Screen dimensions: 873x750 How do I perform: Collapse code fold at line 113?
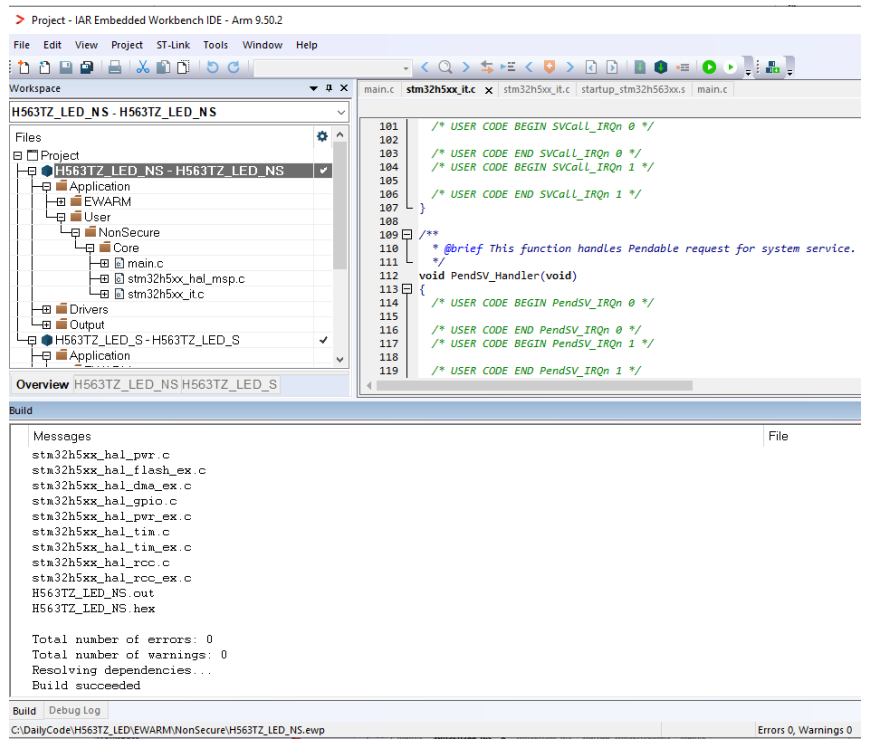click(407, 289)
